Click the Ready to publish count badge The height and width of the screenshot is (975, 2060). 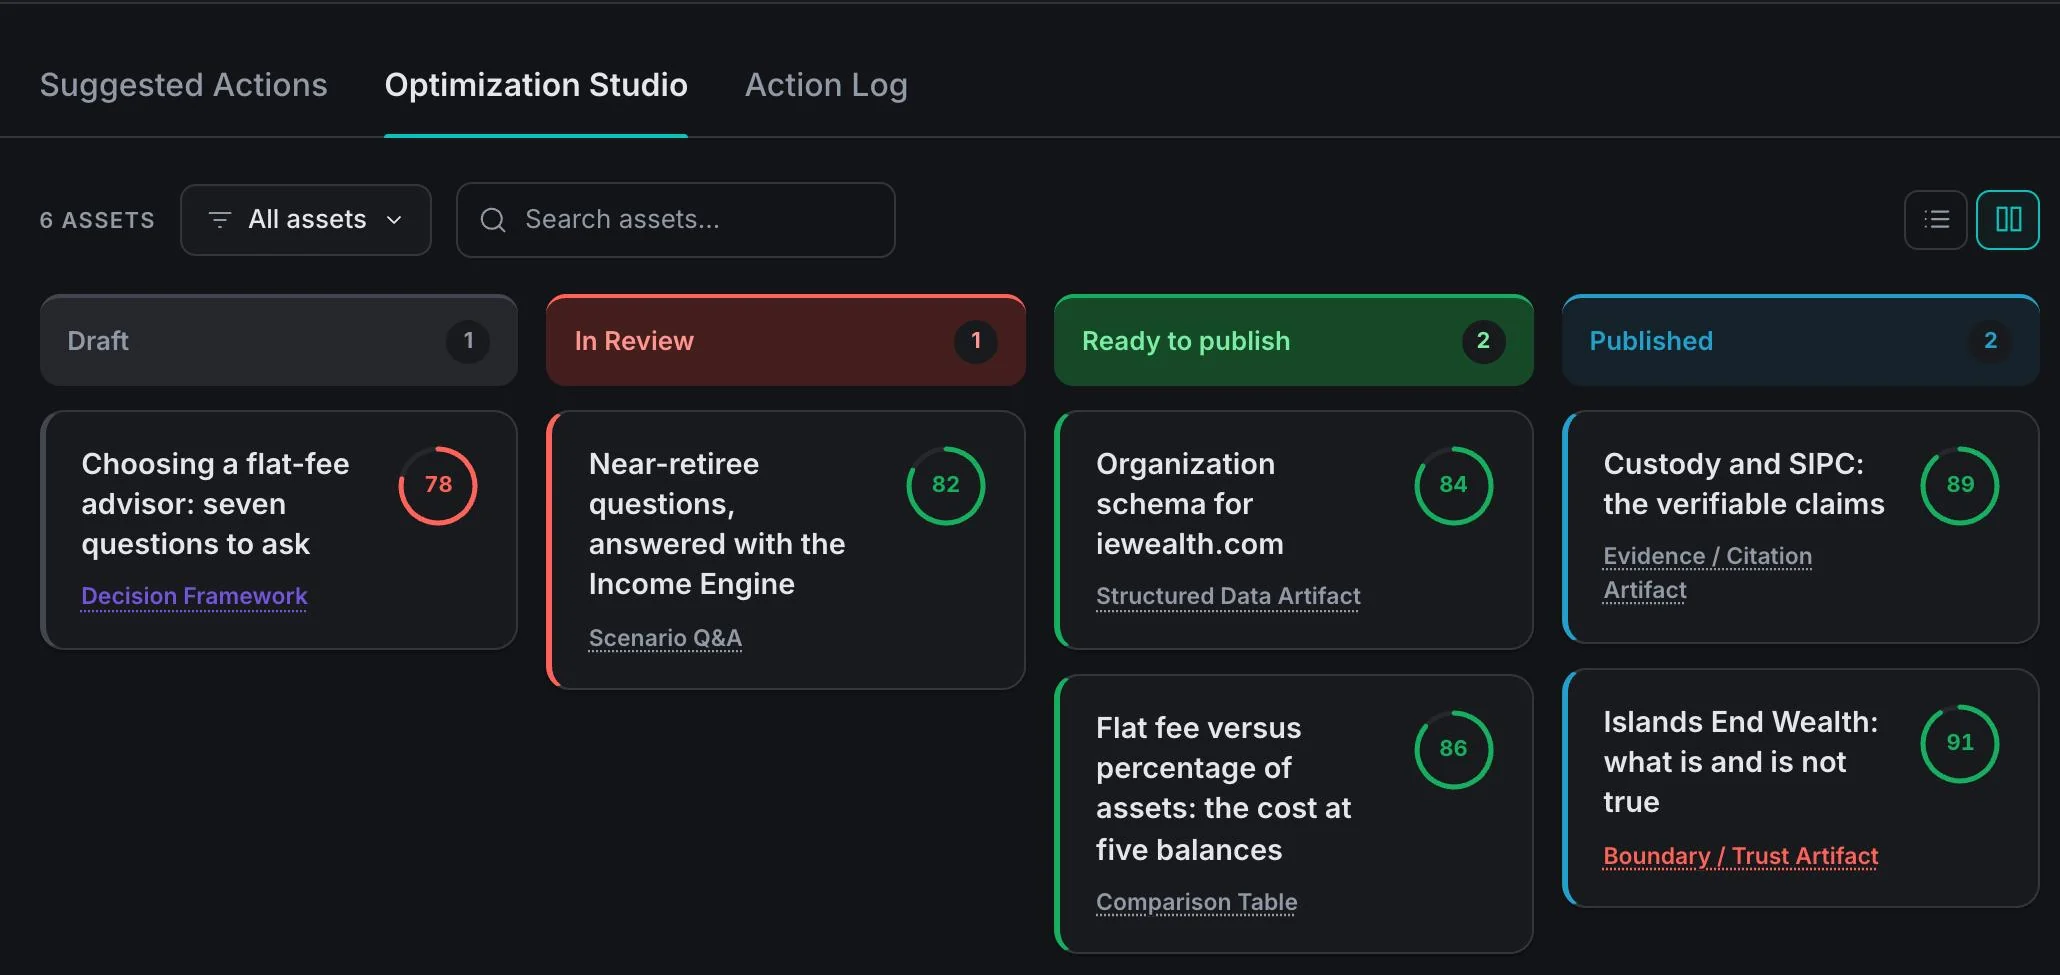[x=1483, y=341]
